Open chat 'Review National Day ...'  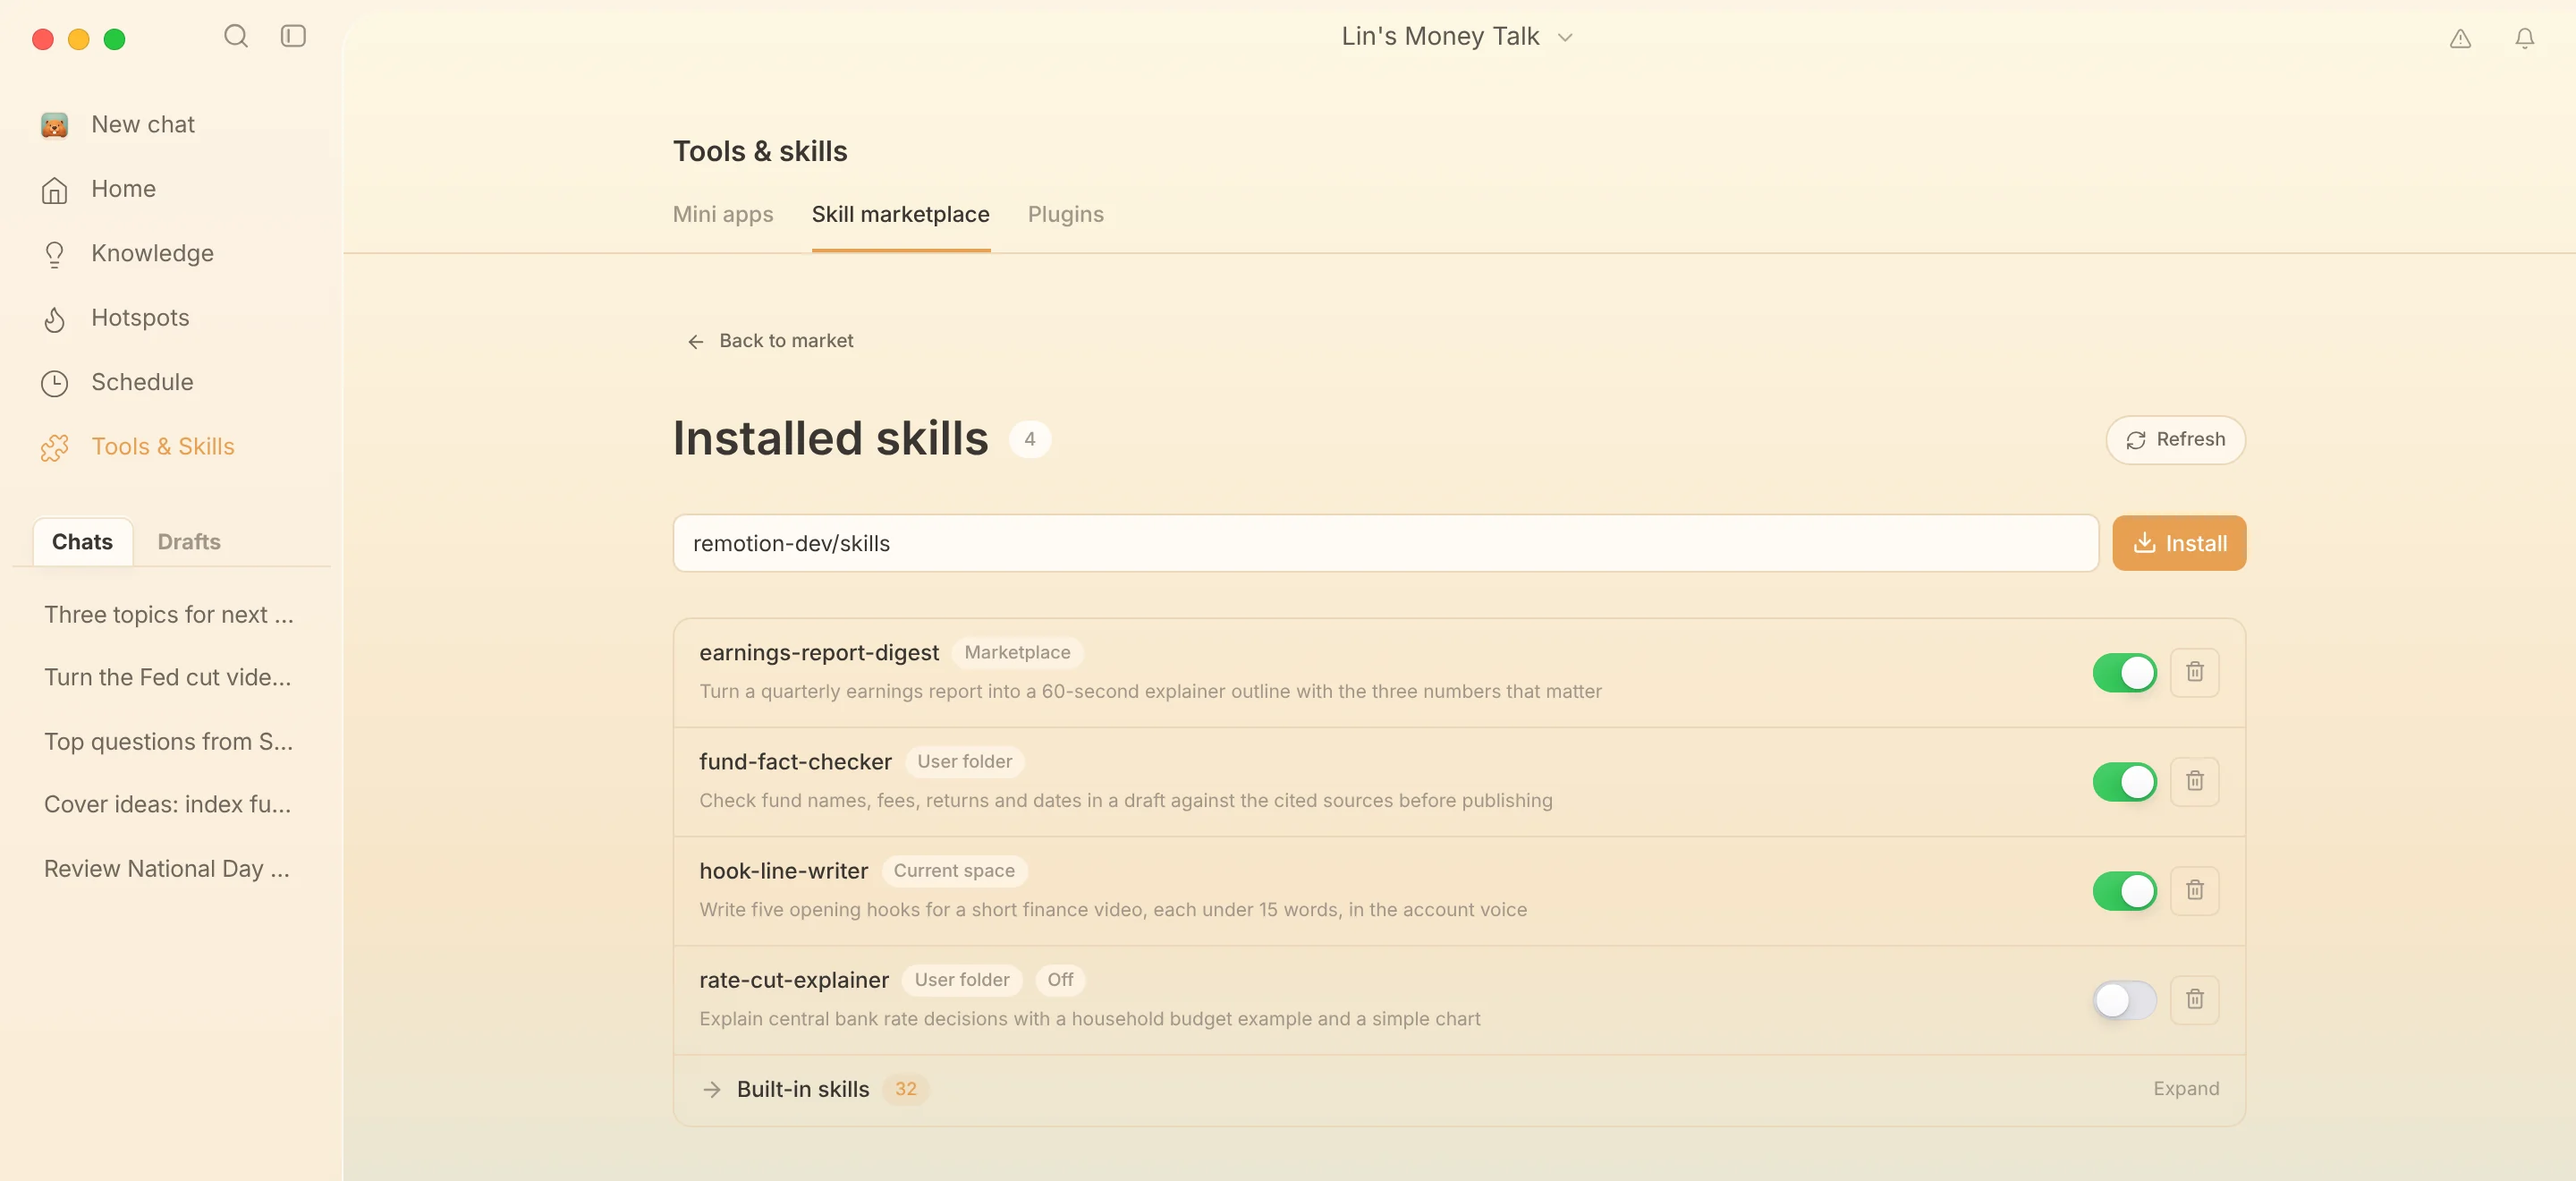pos(167,868)
